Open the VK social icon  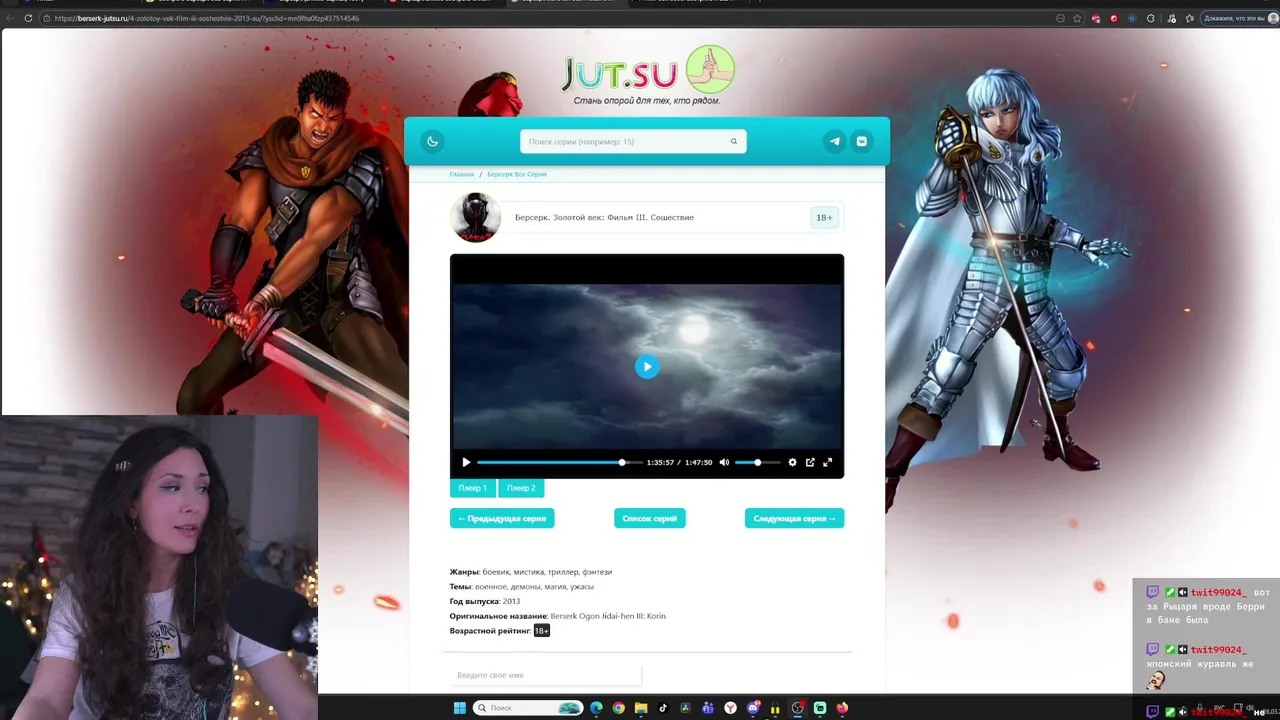[862, 141]
